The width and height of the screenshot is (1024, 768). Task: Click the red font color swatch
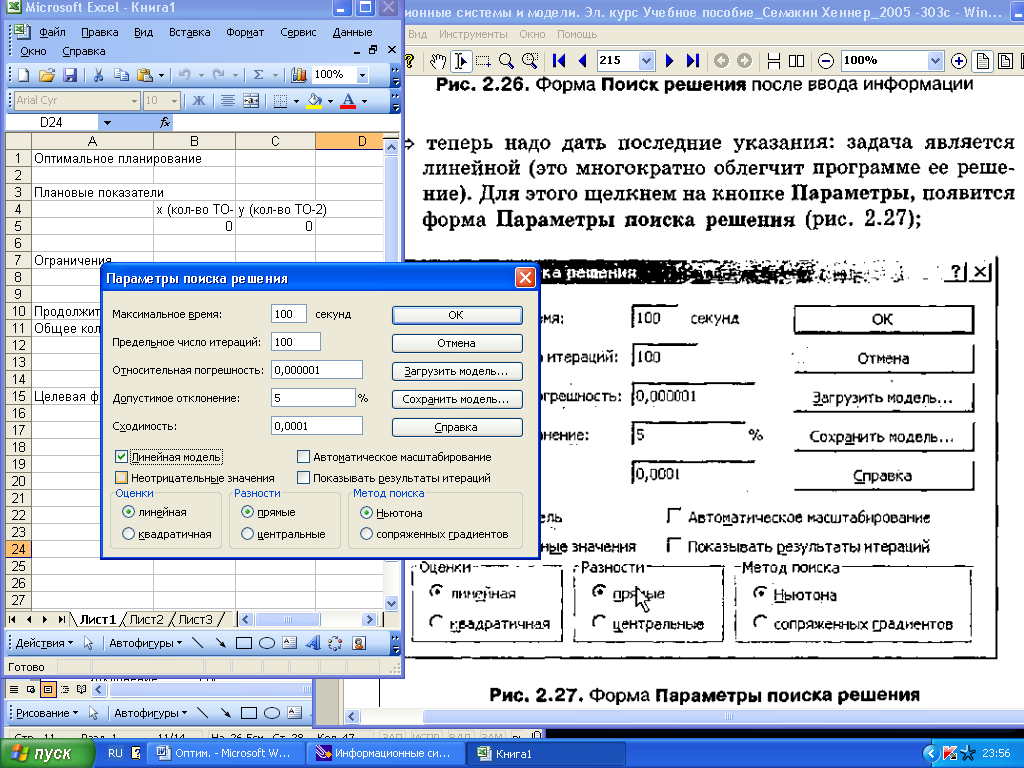point(348,101)
